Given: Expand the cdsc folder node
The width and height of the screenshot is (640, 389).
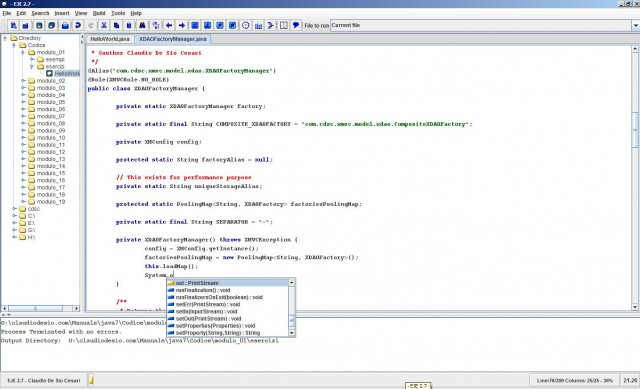Looking at the screenshot, I should pos(14,209).
